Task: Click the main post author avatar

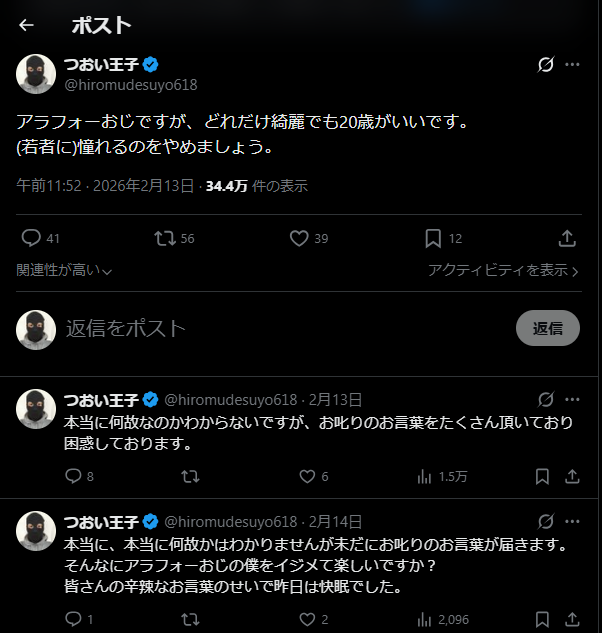Action: click(x=36, y=74)
